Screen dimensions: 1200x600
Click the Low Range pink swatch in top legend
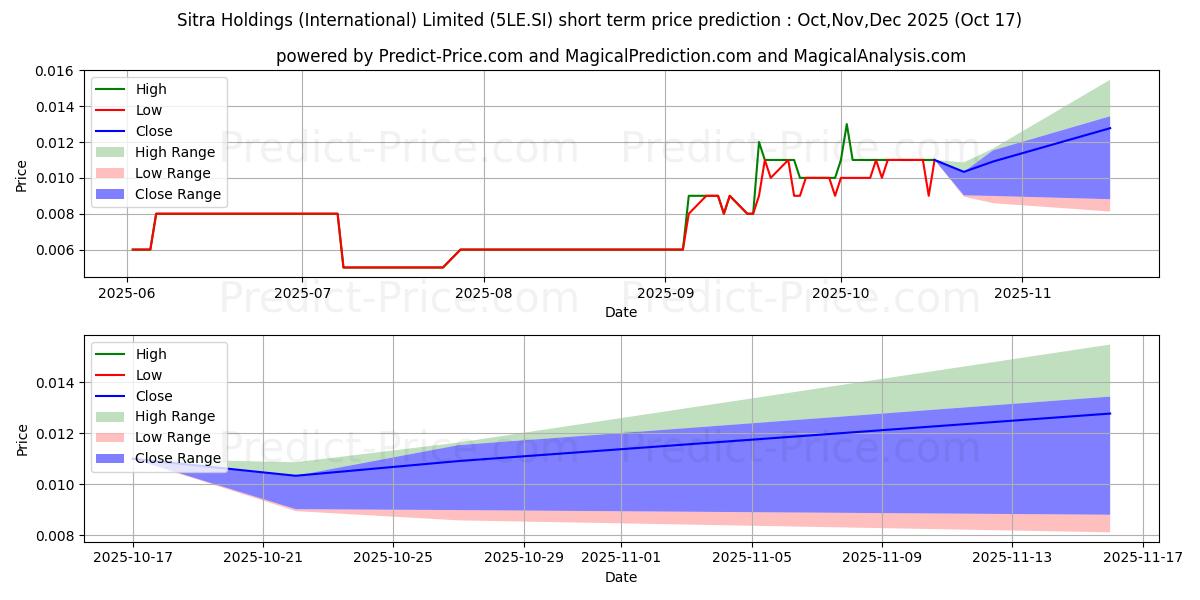[x=113, y=173]
